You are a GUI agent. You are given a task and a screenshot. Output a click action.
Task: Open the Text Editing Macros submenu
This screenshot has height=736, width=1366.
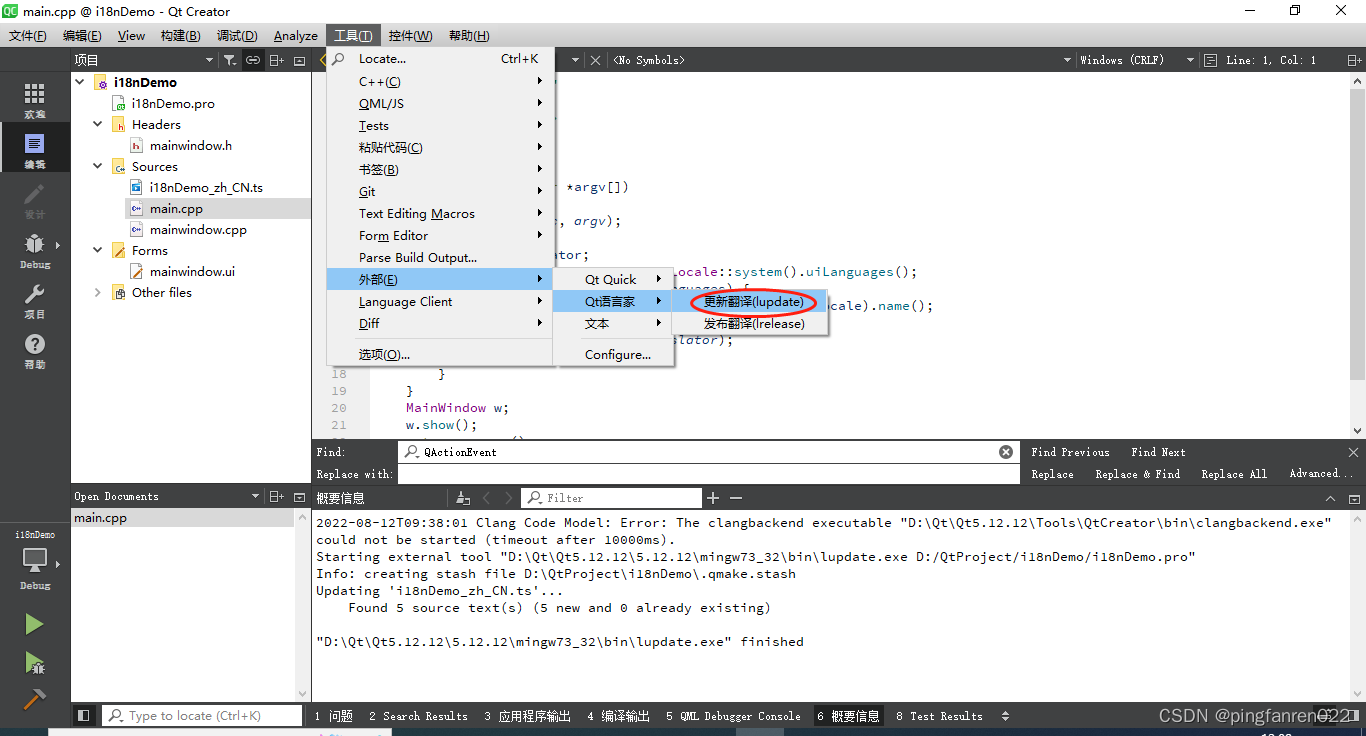(x=440, y=214)
